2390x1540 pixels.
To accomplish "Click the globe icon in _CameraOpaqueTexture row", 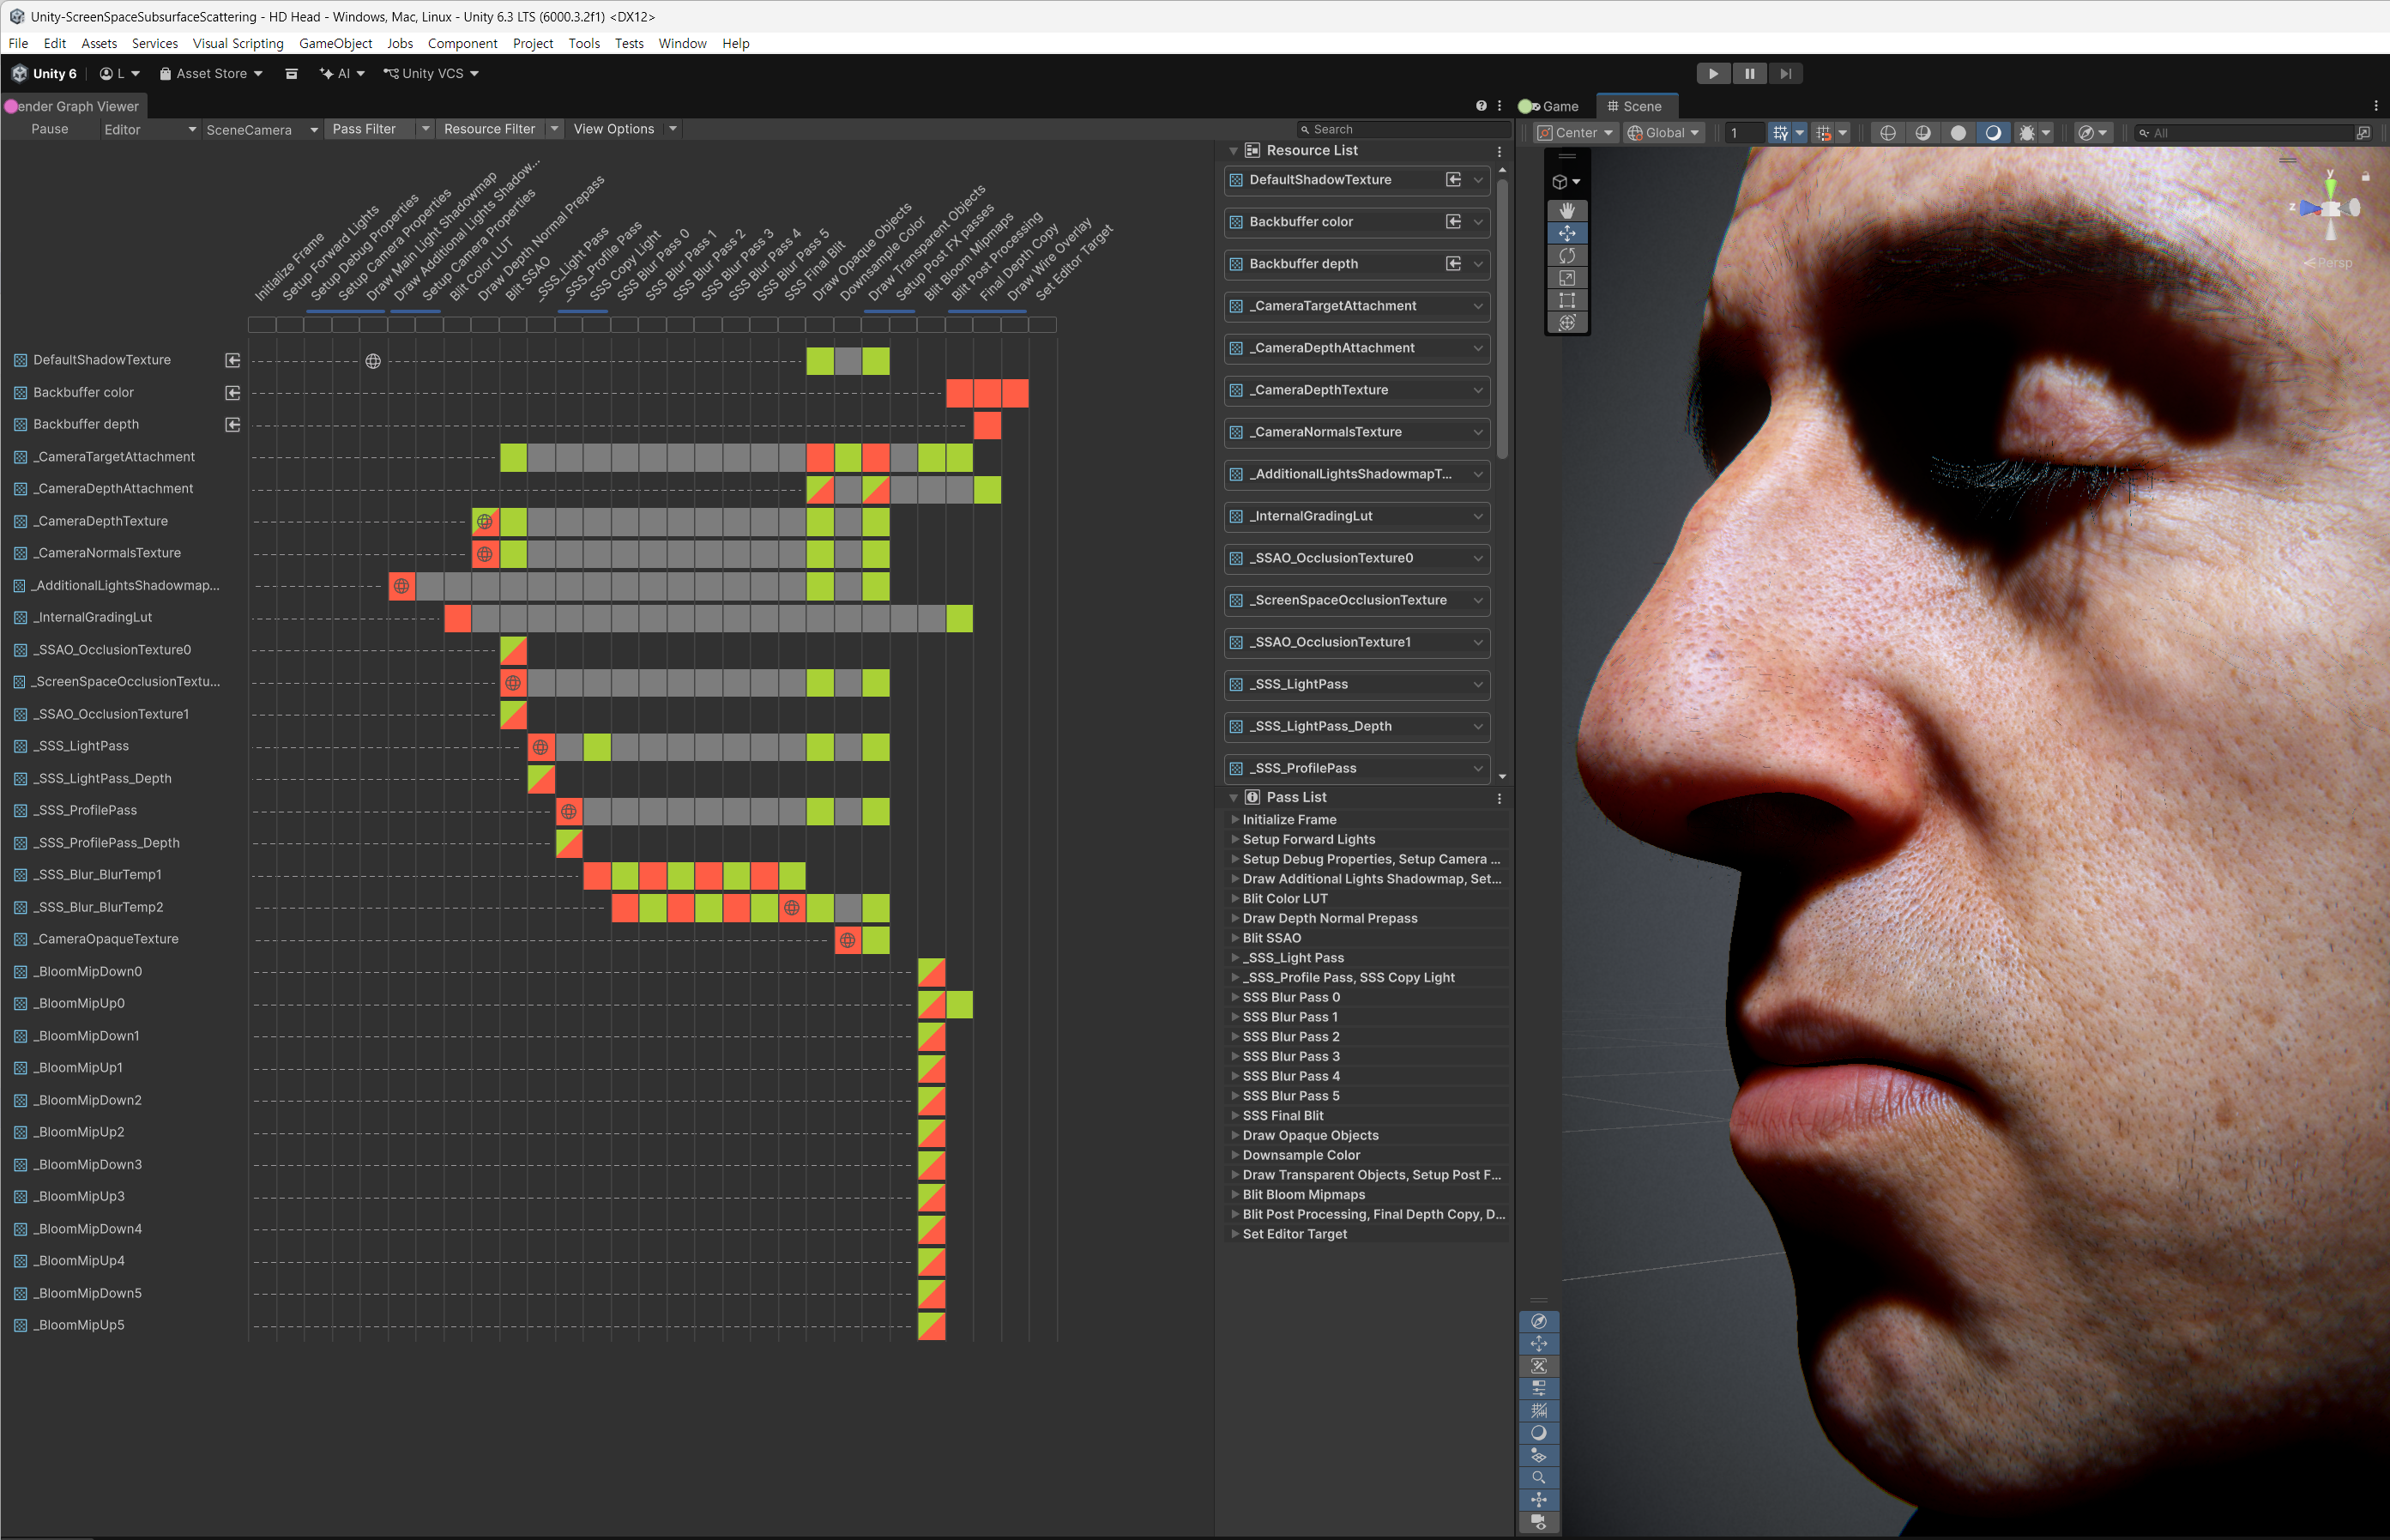I will click(847, 940).
